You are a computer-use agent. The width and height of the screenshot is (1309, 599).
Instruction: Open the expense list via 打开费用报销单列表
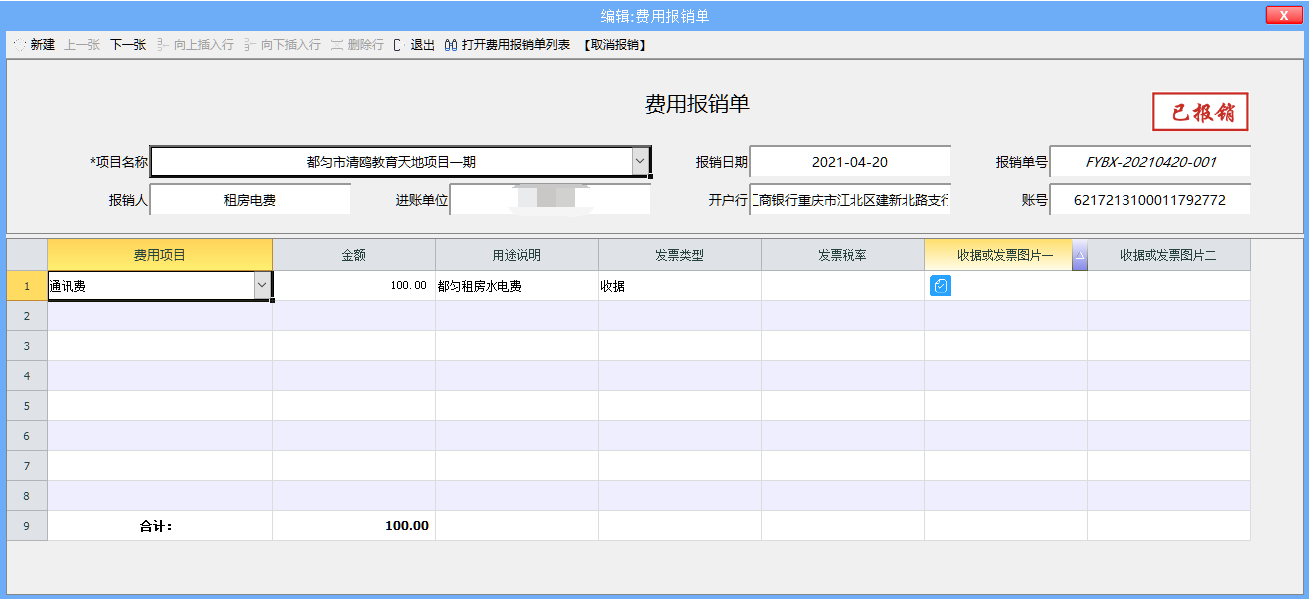(x=507, y=45)
